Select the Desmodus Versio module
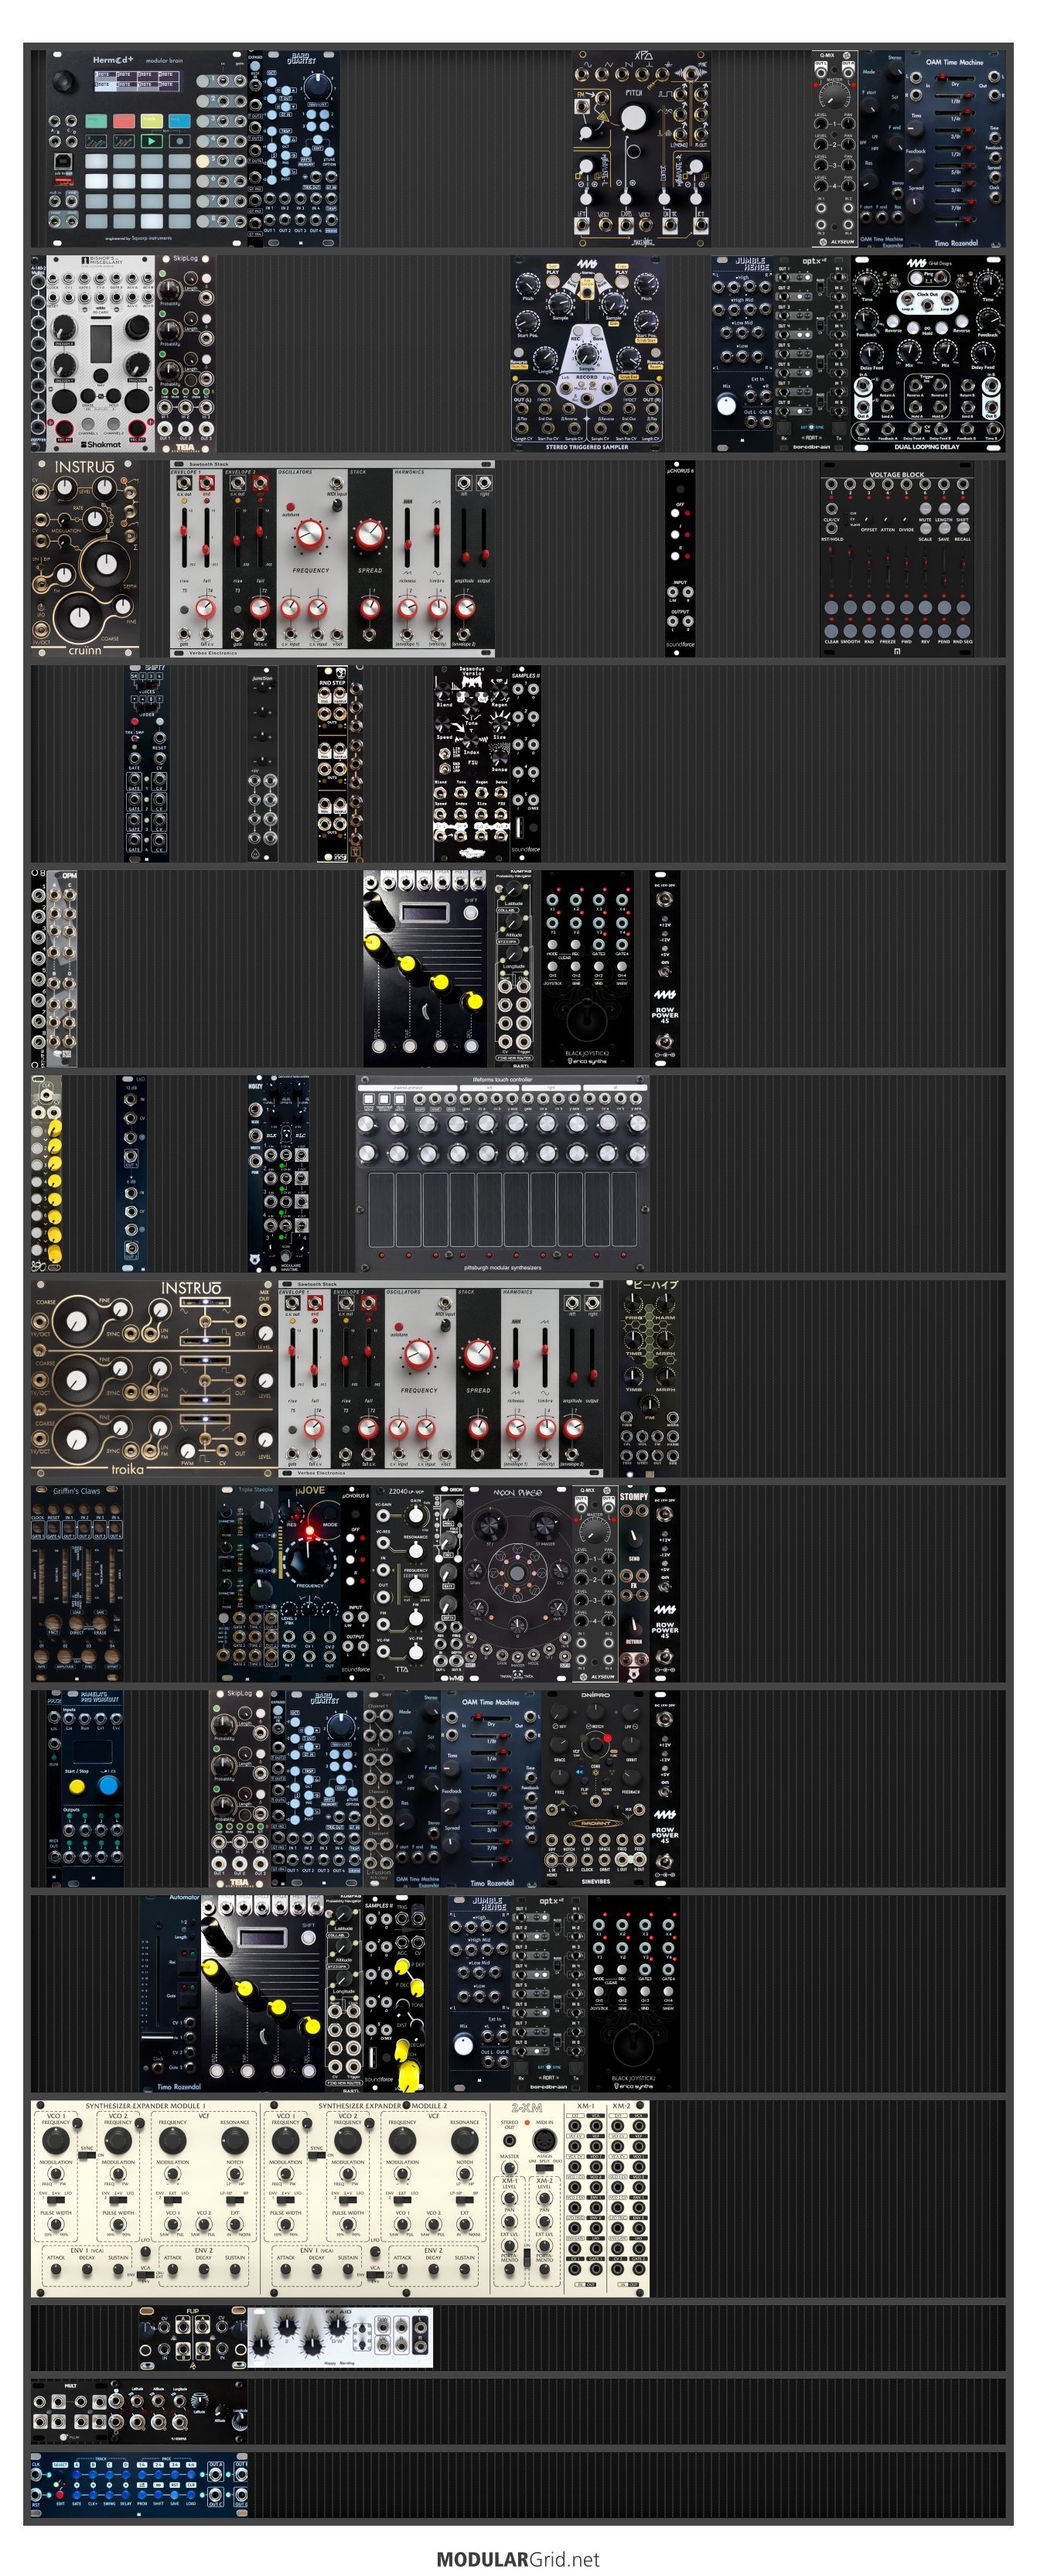Viewport: 1037px width, 2576px height. coord(471,763)
